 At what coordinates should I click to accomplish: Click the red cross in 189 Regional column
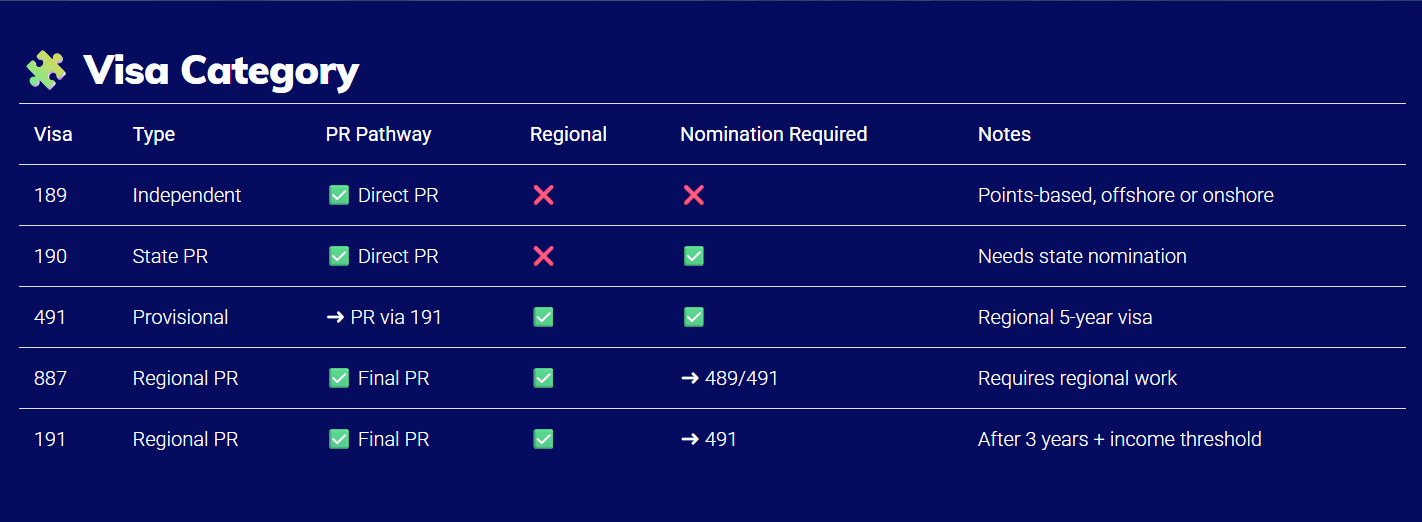[543, 195]
